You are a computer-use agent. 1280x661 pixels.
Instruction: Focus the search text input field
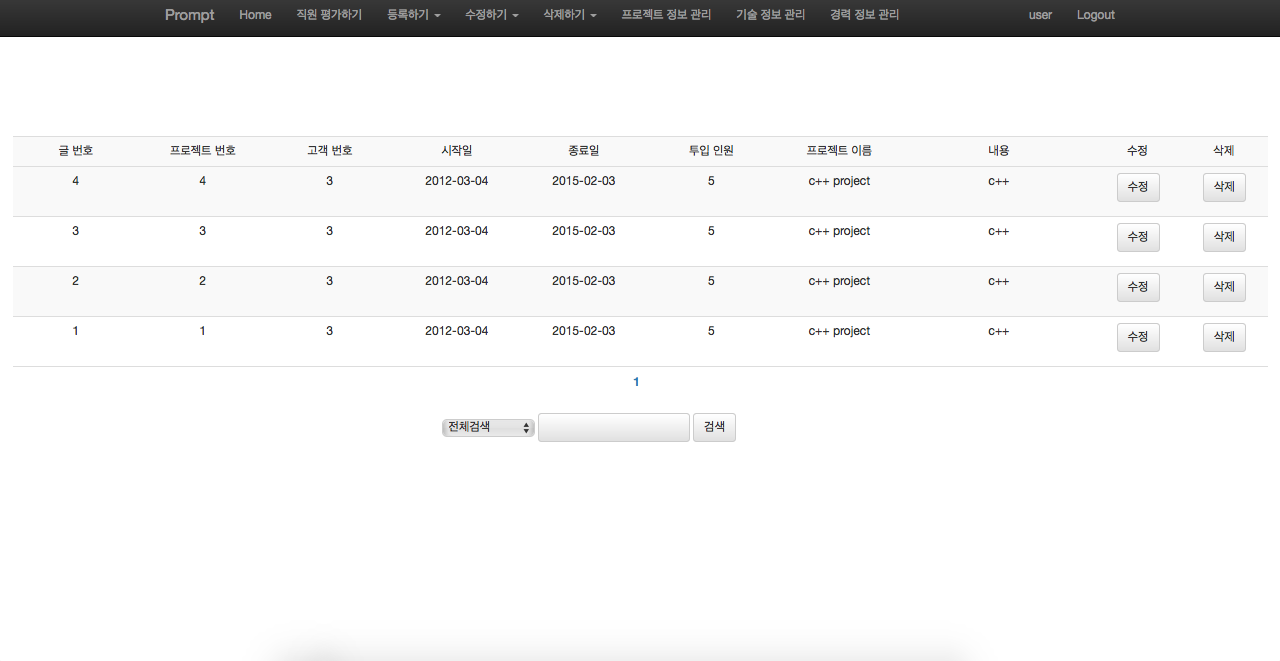[613, 427]
